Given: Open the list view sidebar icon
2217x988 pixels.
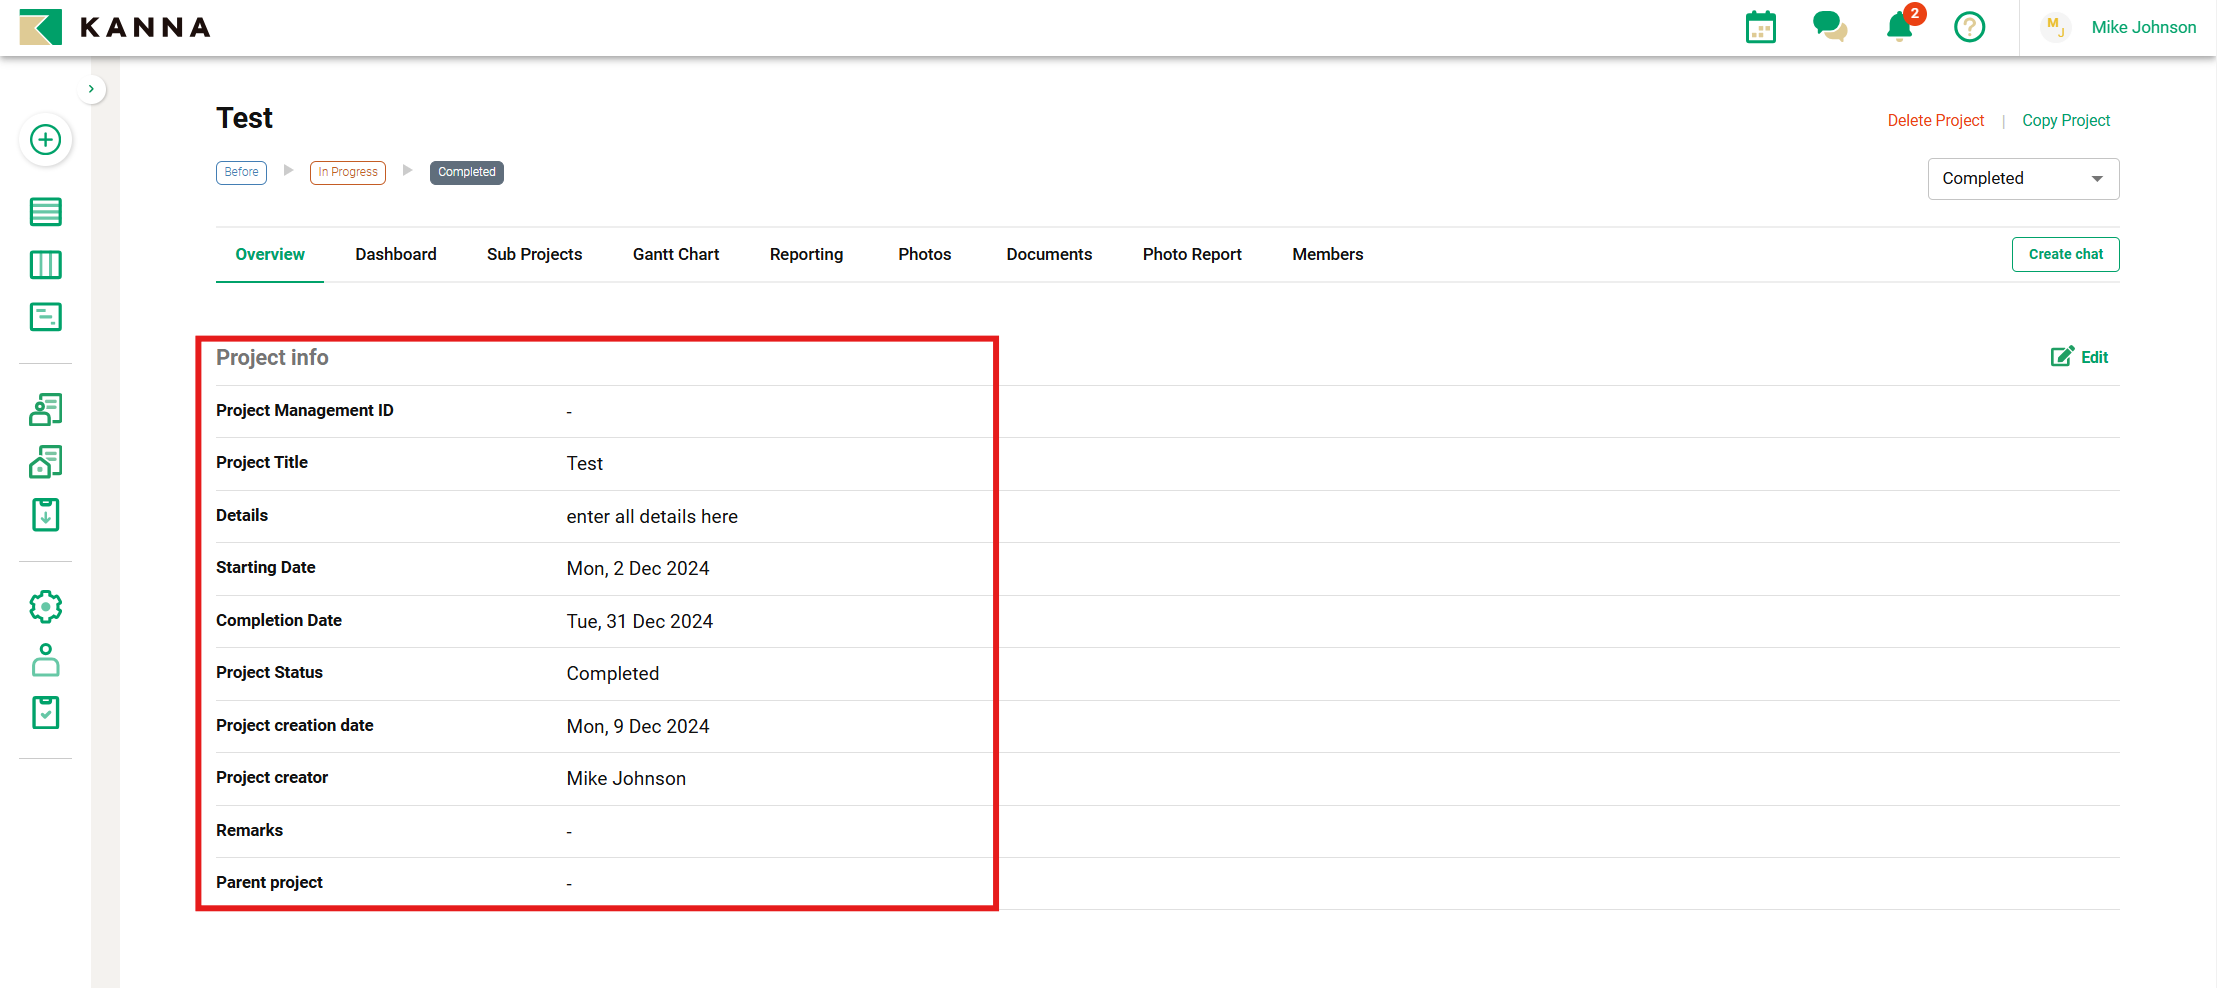Looking at the screenshot, I should tap(45, 212).
